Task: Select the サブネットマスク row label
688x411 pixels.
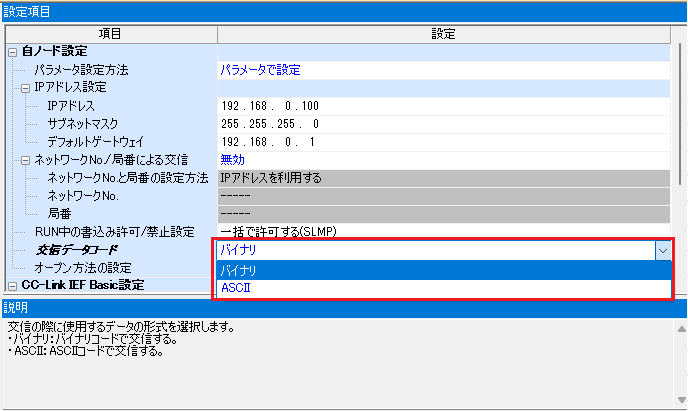Action: tap(82, 124)
